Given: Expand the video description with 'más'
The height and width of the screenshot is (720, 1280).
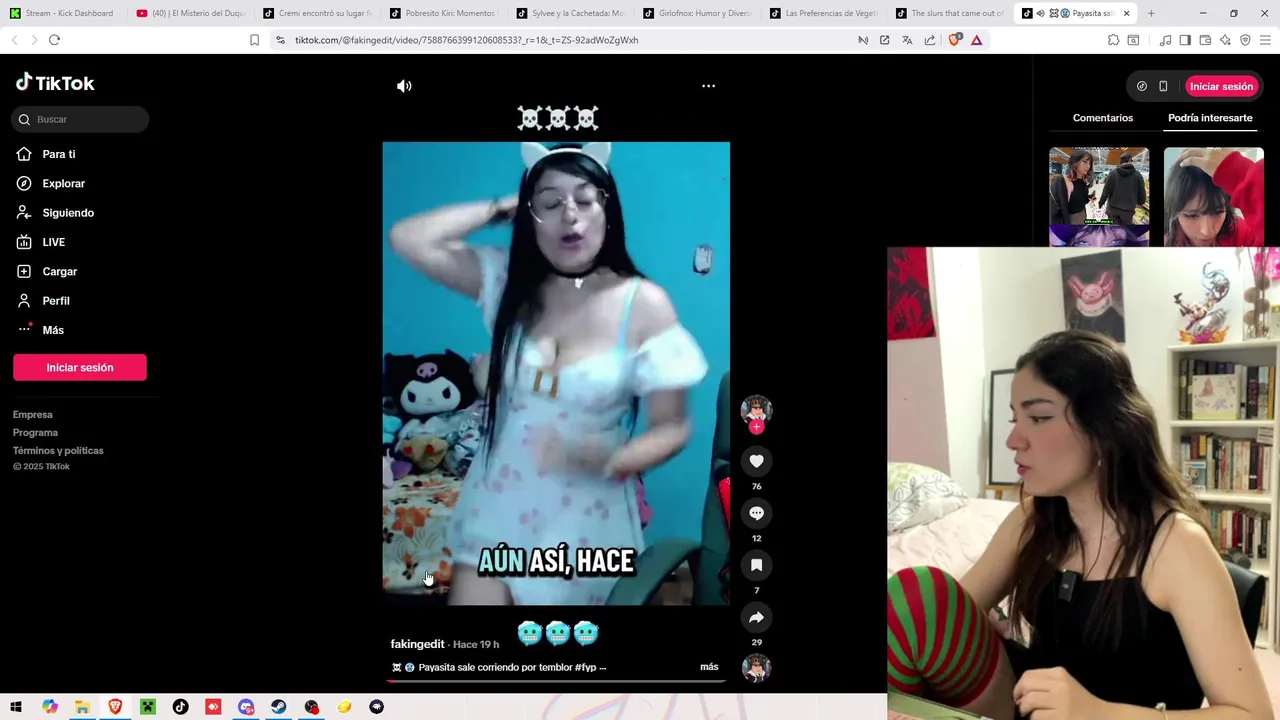Looking at the screenshot, I should pos(709,667).
